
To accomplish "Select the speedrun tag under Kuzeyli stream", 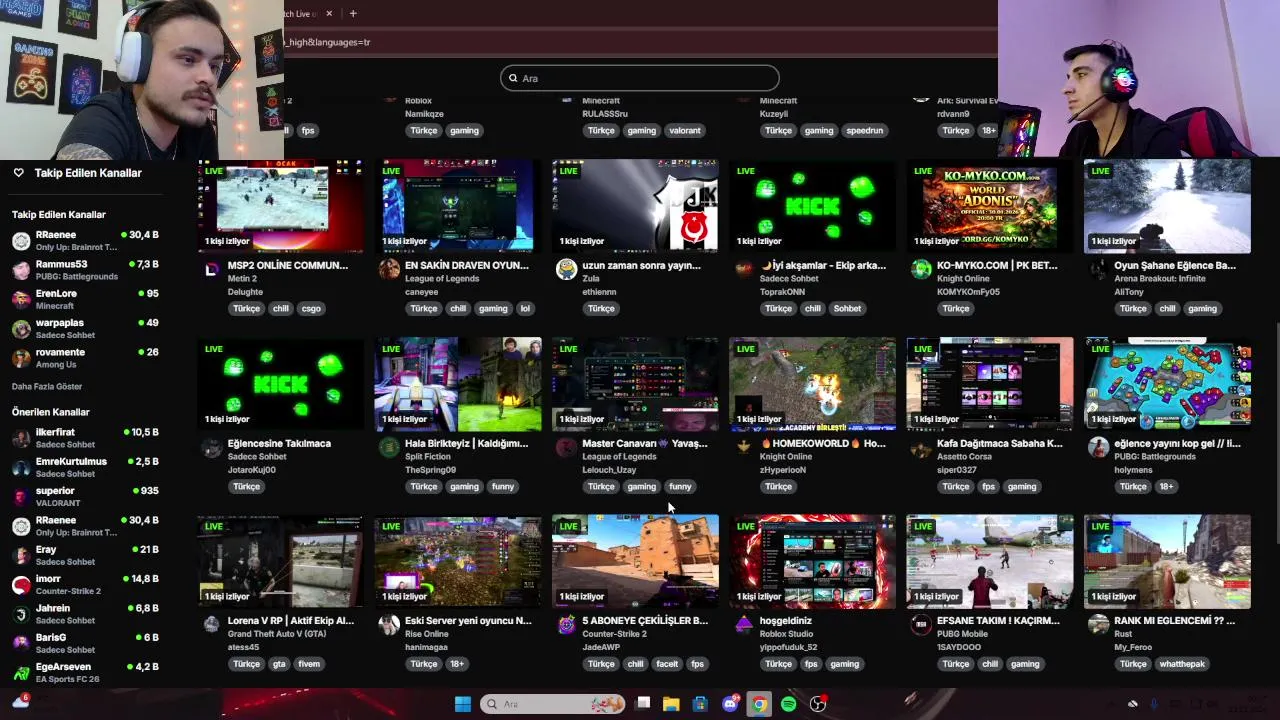I will point(864,130).
